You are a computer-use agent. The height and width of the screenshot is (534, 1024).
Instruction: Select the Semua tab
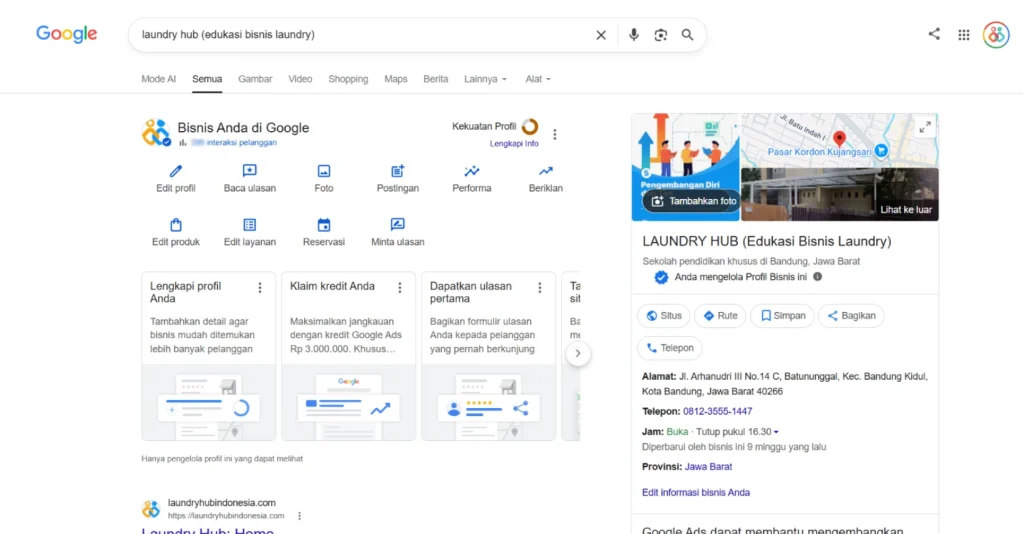207,79
